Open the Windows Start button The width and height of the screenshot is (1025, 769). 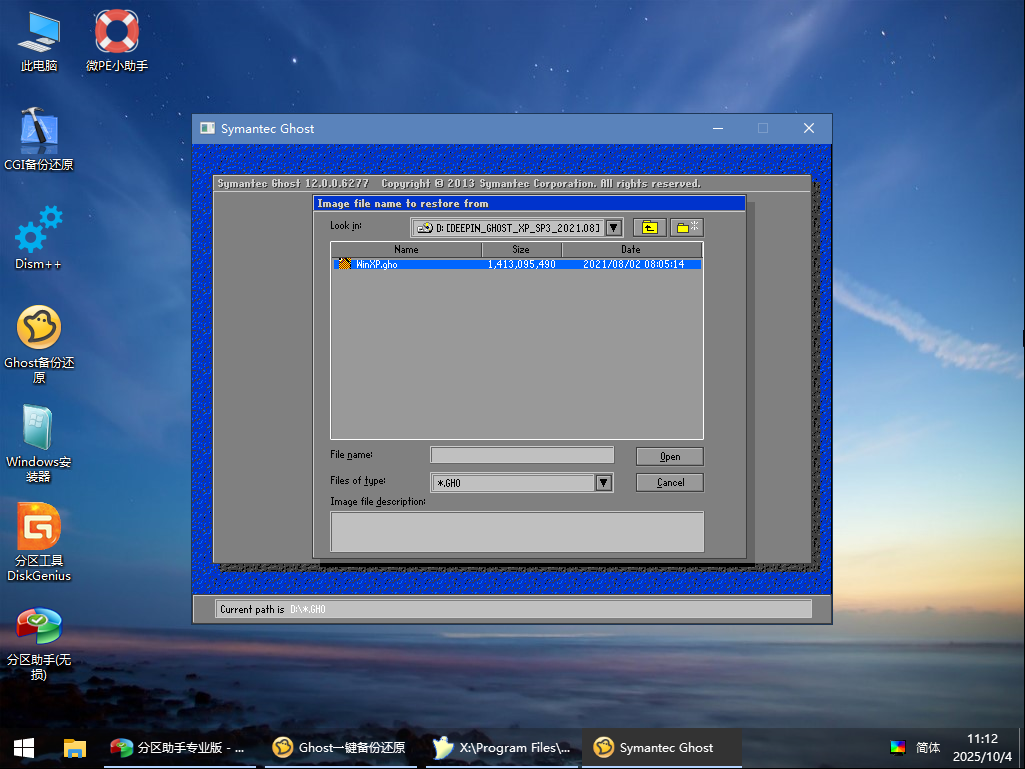coord(24,748)
